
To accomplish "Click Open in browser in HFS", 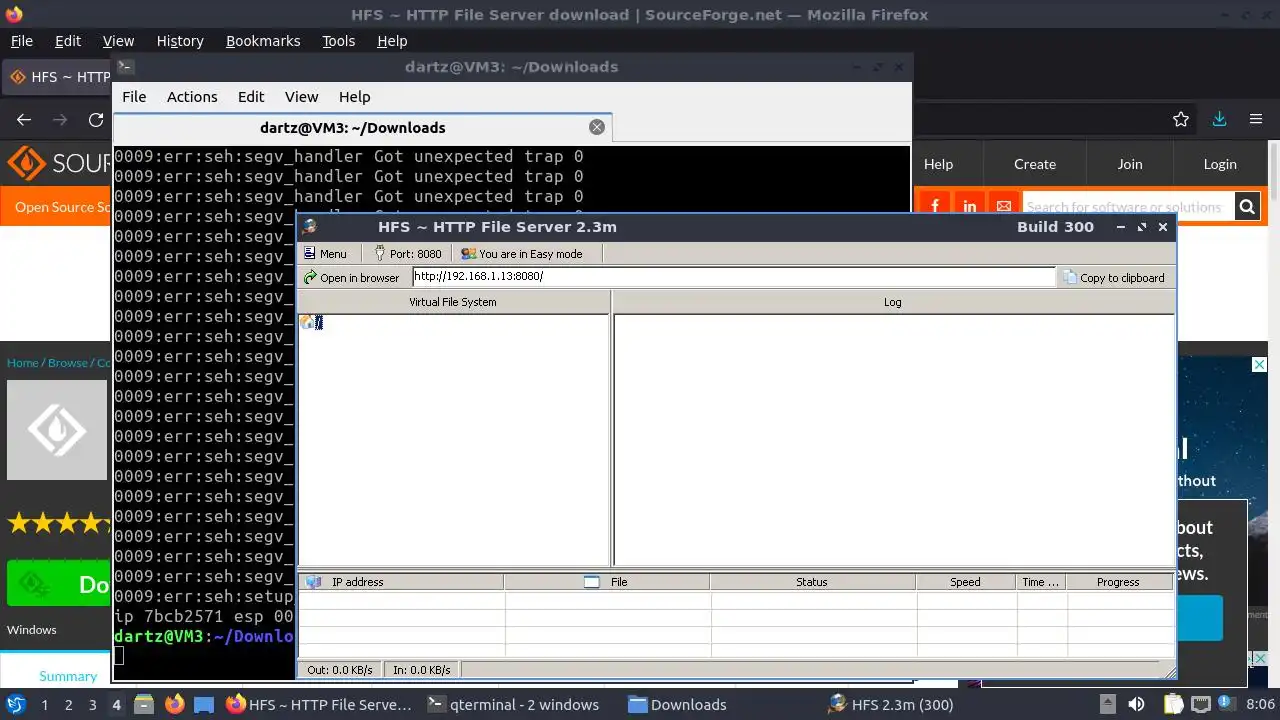I will tap(352, 277).
